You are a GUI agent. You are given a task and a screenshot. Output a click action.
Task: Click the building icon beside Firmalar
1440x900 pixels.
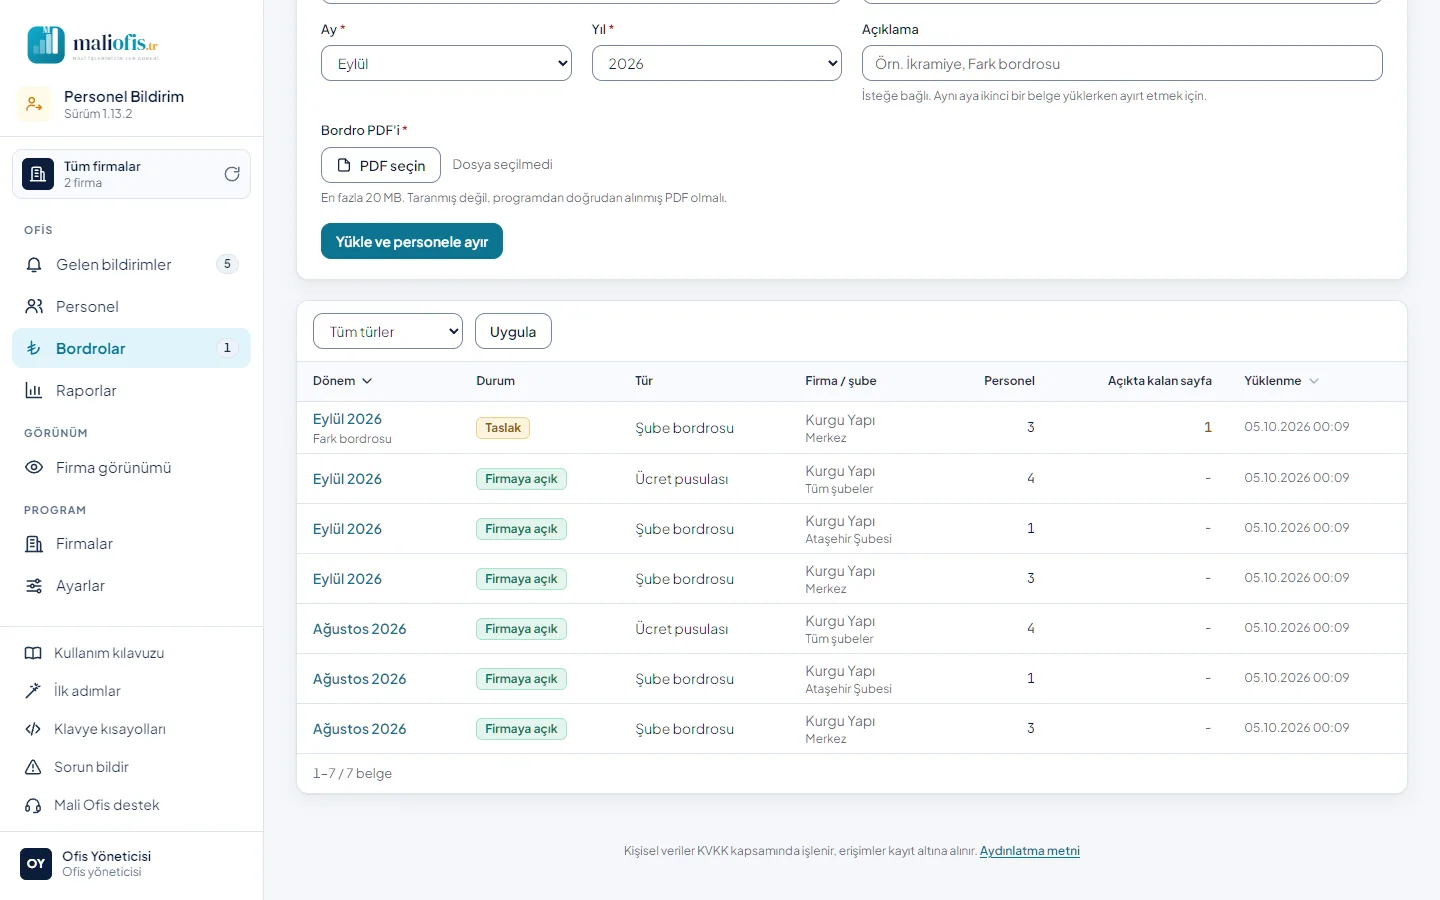(34, 544)
